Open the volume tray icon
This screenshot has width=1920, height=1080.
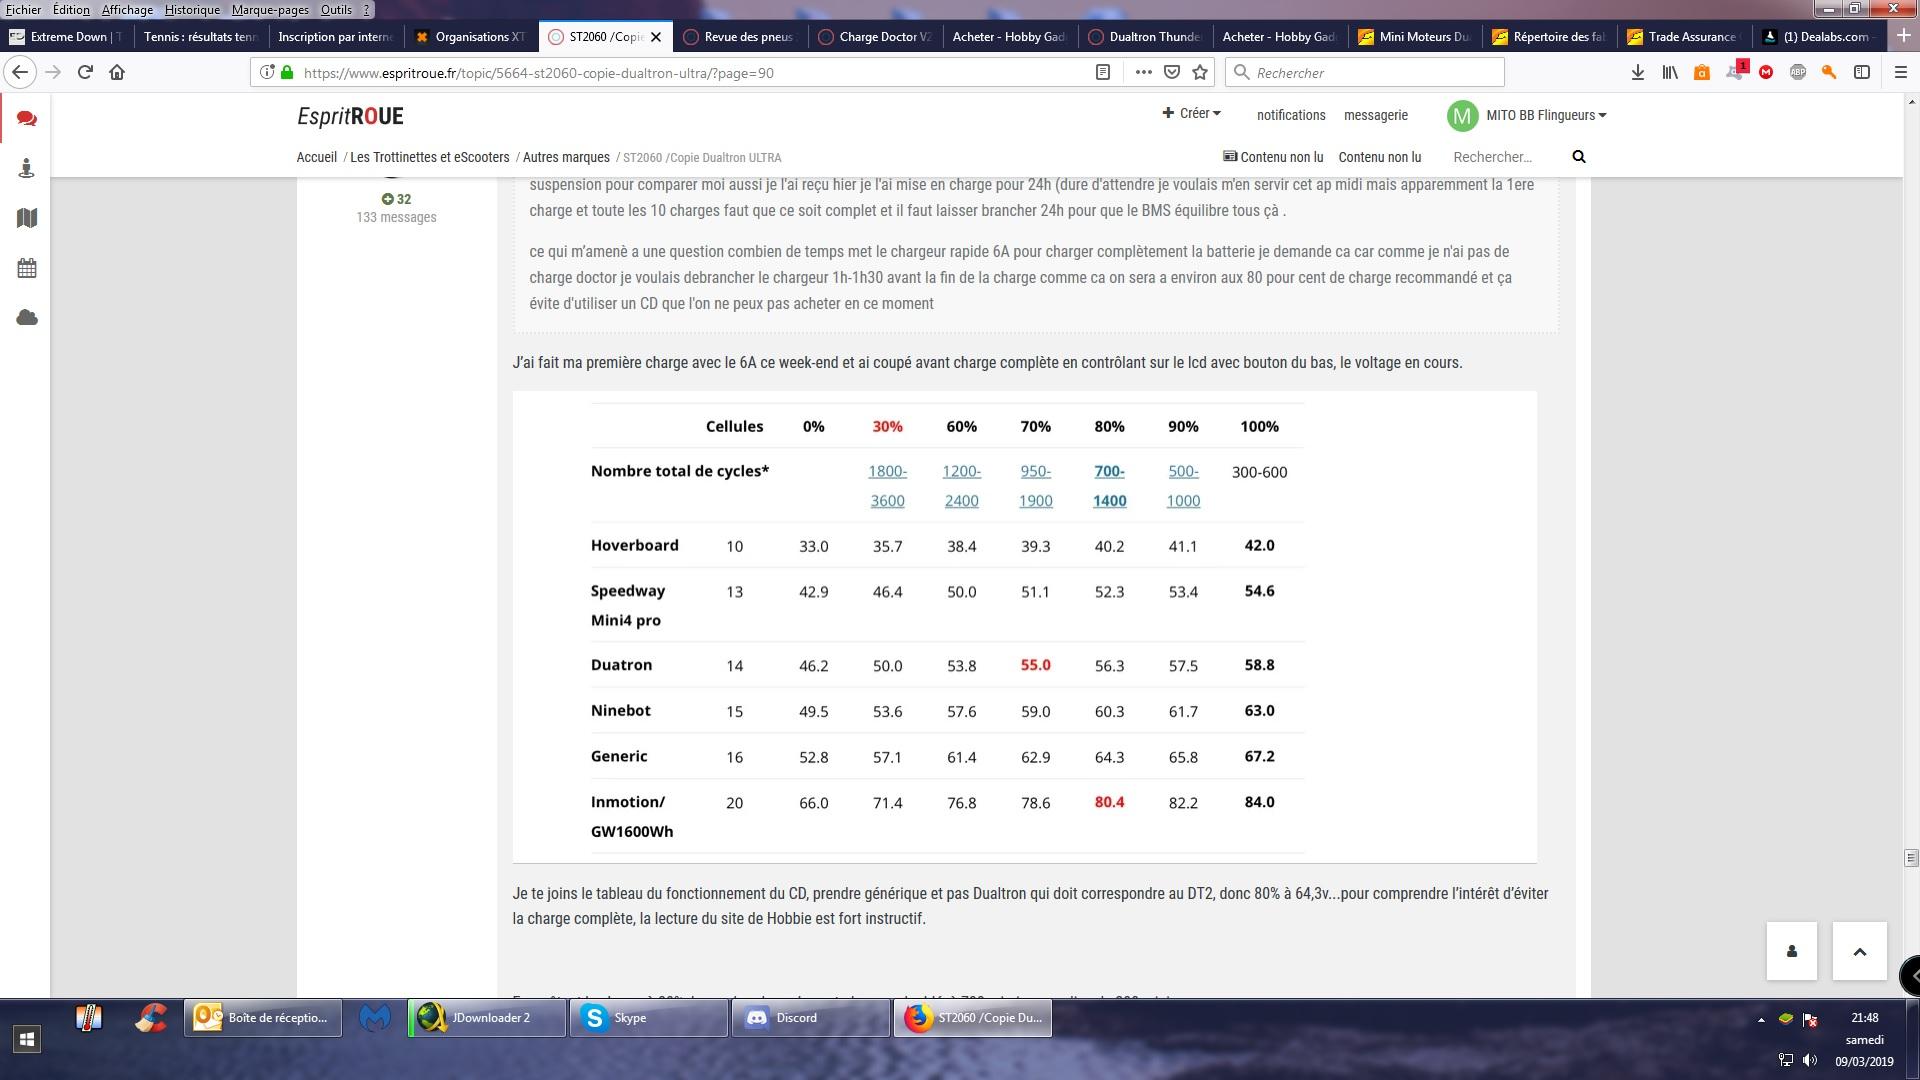[x=1810, y=1060]
